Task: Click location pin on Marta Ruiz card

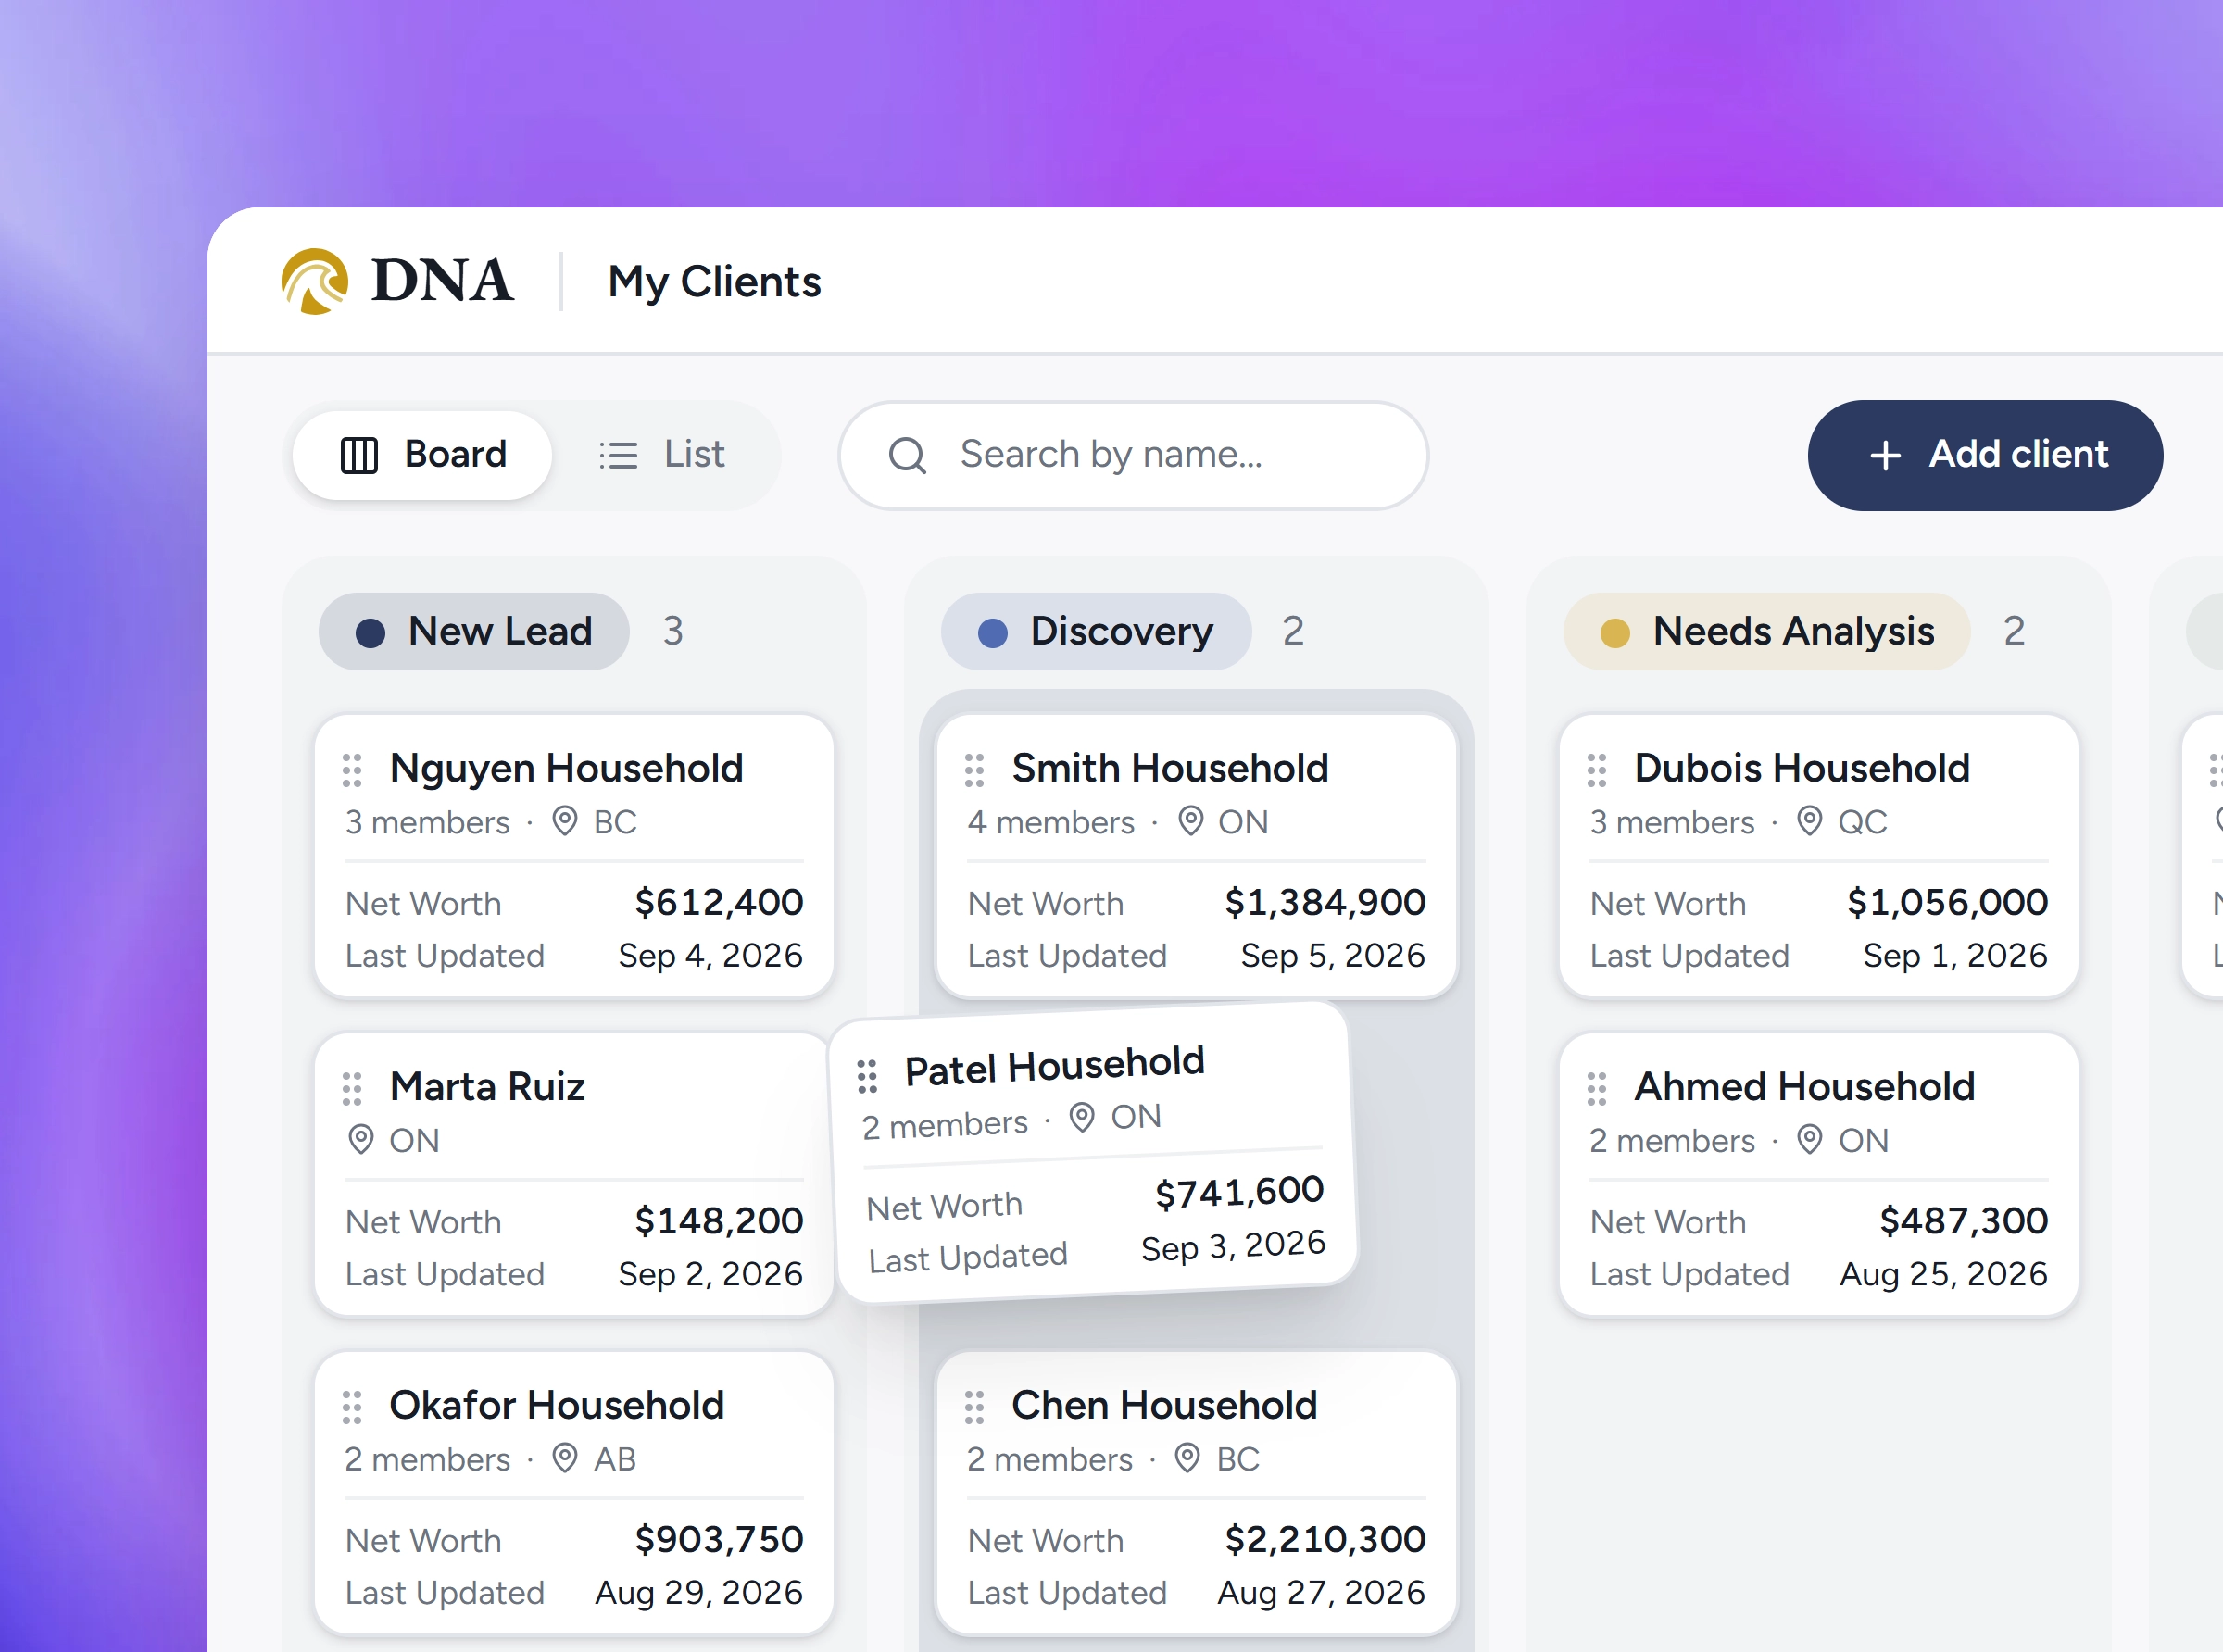Action: coord(361,1139)
